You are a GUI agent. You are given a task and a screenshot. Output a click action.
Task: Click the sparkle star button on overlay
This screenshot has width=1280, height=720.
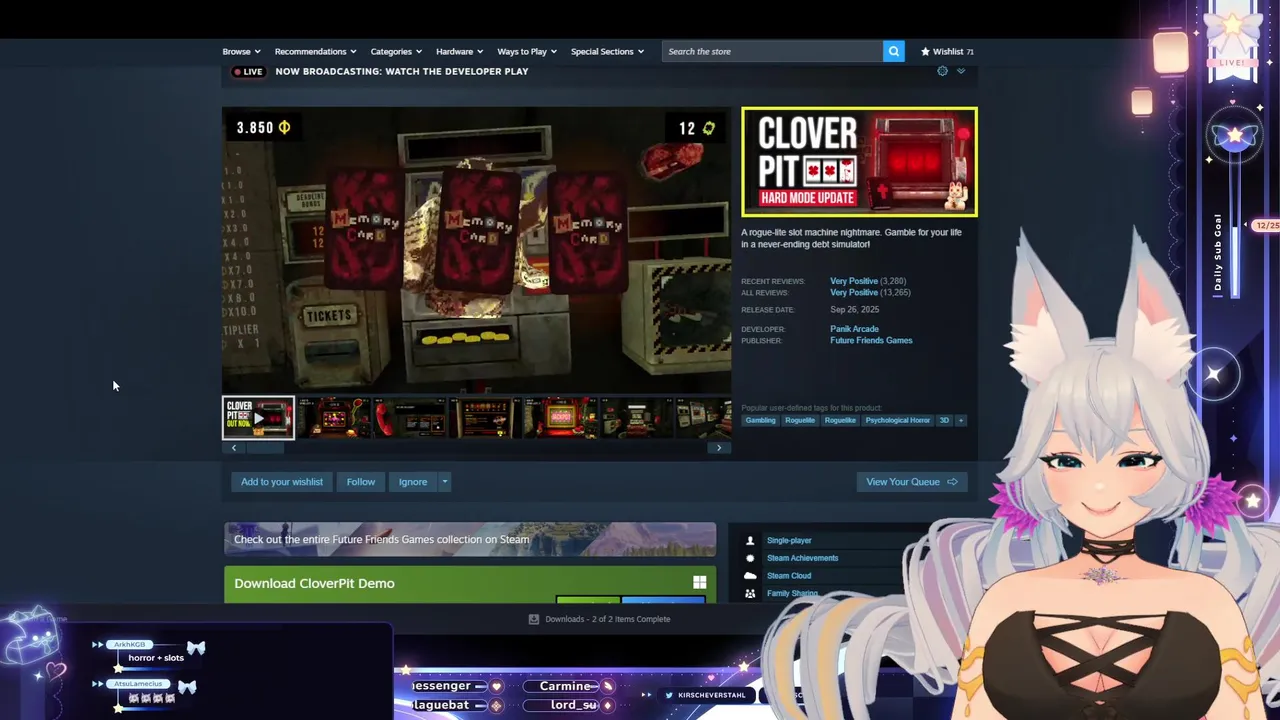pos(1214,374)
